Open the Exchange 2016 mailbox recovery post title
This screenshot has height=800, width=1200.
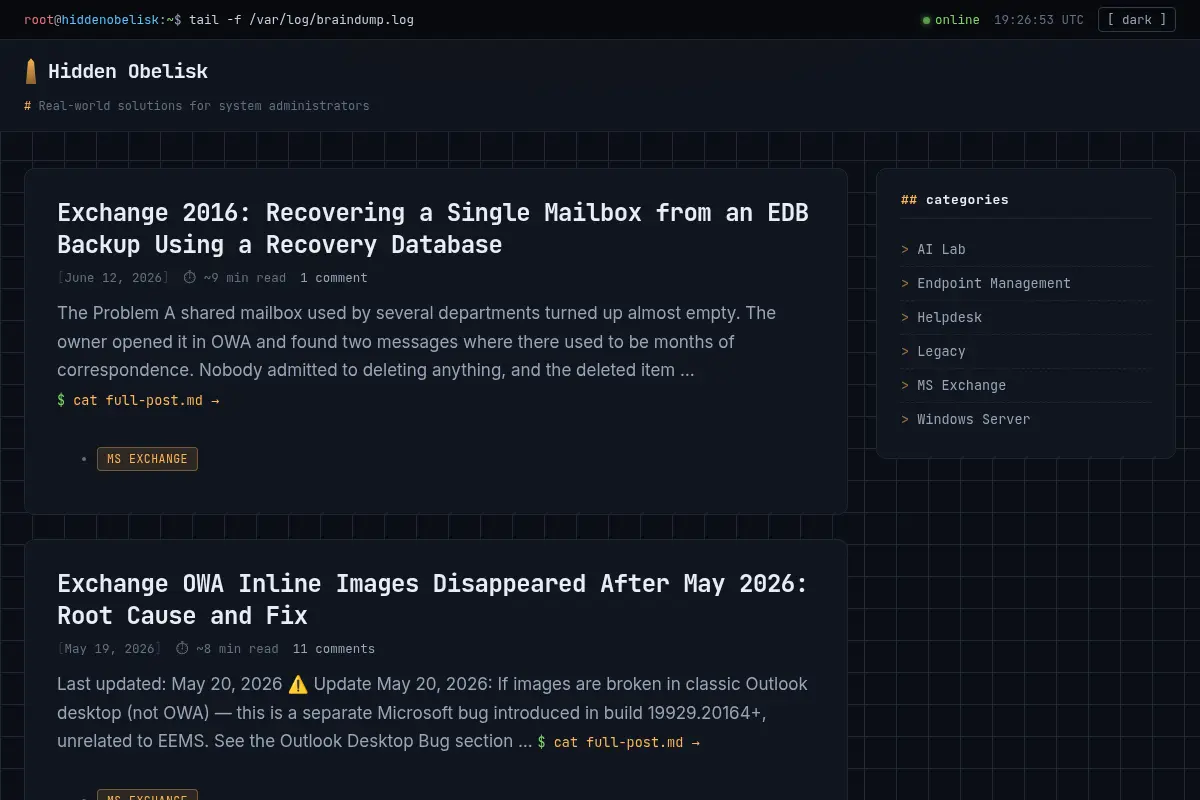click(433, 228)
